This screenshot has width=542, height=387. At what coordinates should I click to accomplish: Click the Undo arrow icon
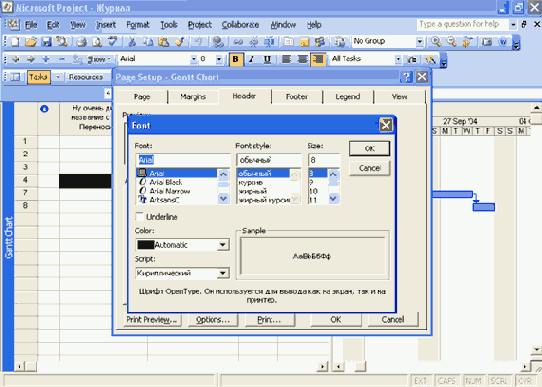198,42
